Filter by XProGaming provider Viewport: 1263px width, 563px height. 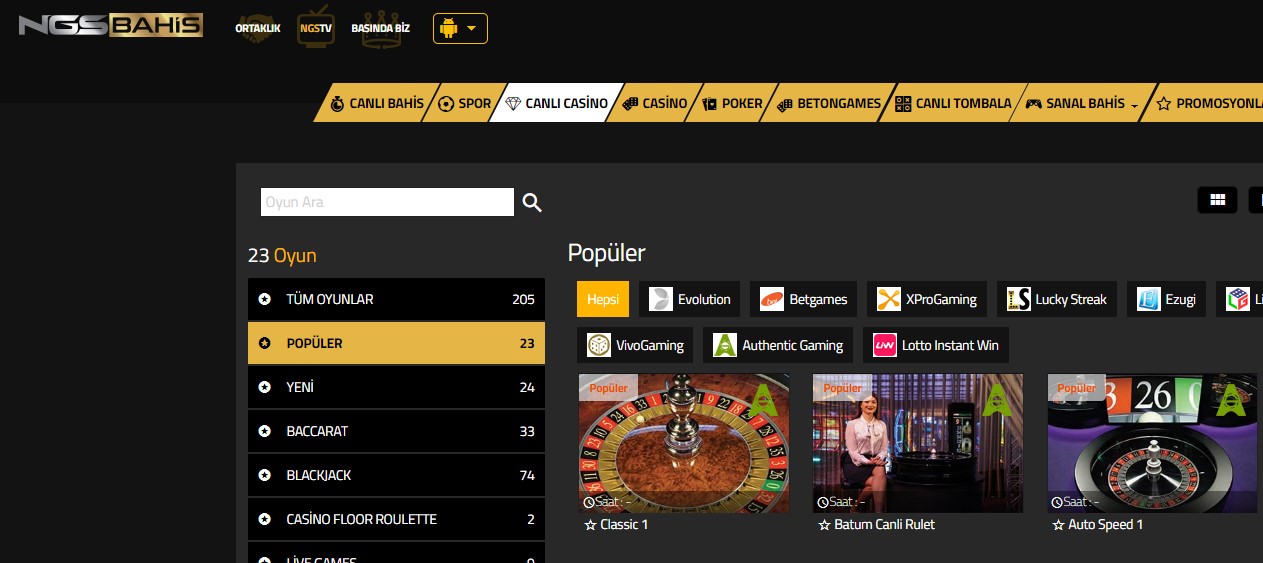[x=927, y=299]
